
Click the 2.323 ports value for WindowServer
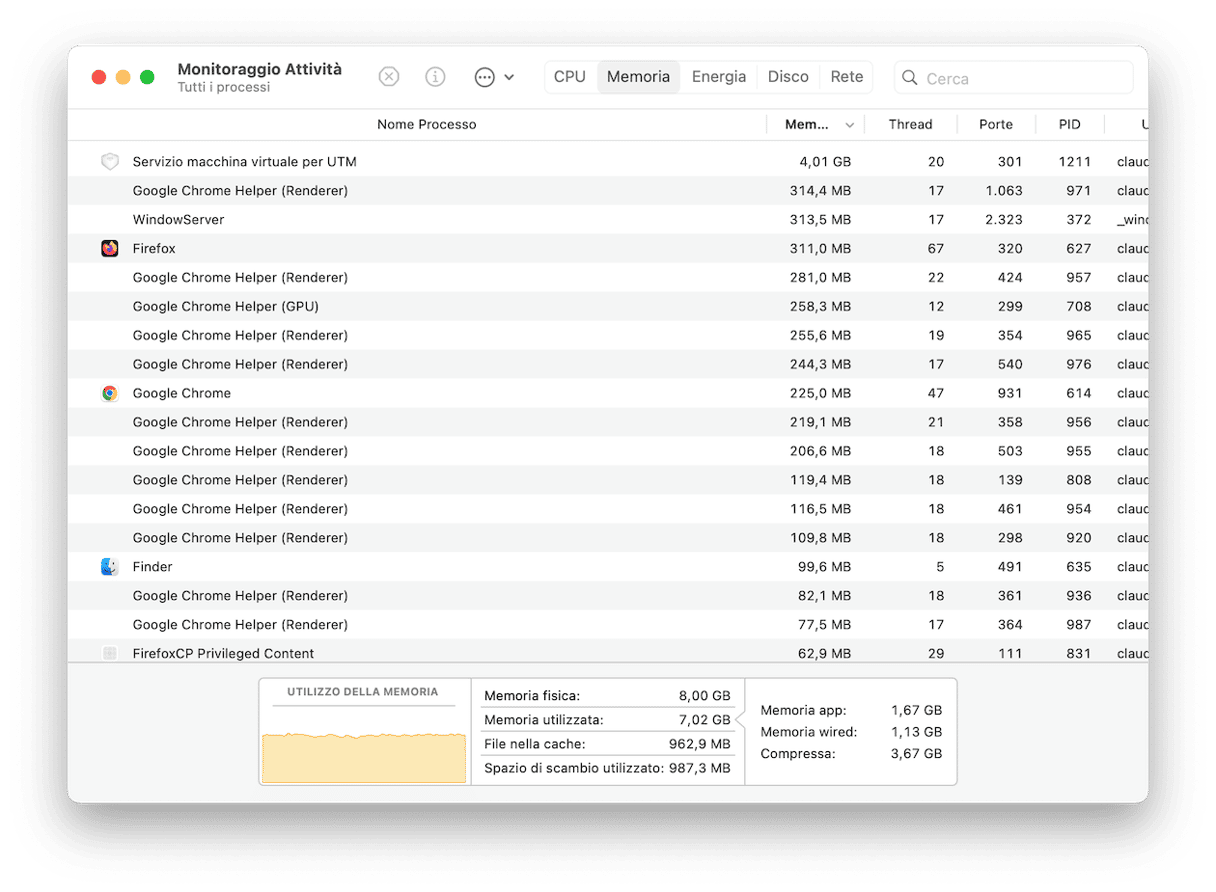1002,220
